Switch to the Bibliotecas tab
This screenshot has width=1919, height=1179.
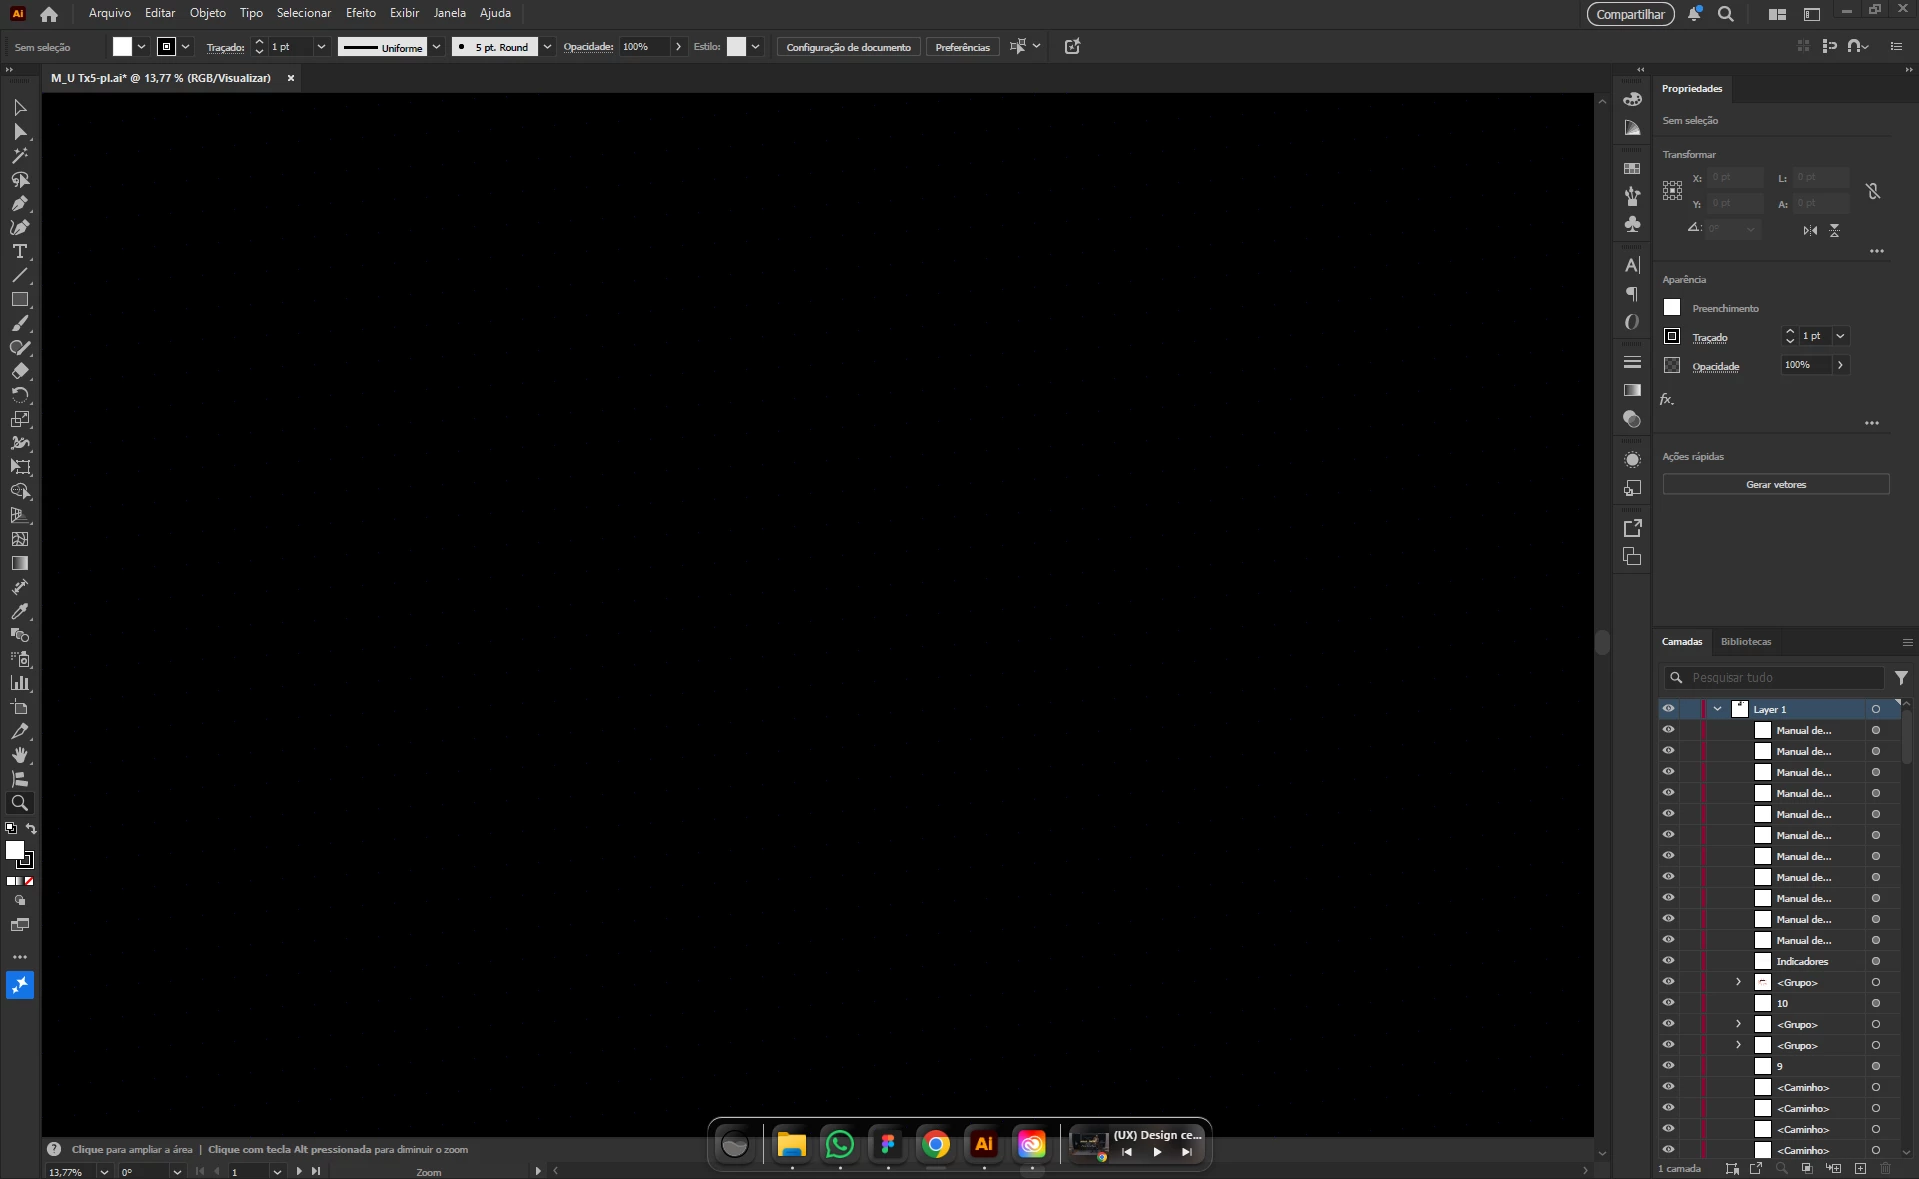(x=1746, y=642)
